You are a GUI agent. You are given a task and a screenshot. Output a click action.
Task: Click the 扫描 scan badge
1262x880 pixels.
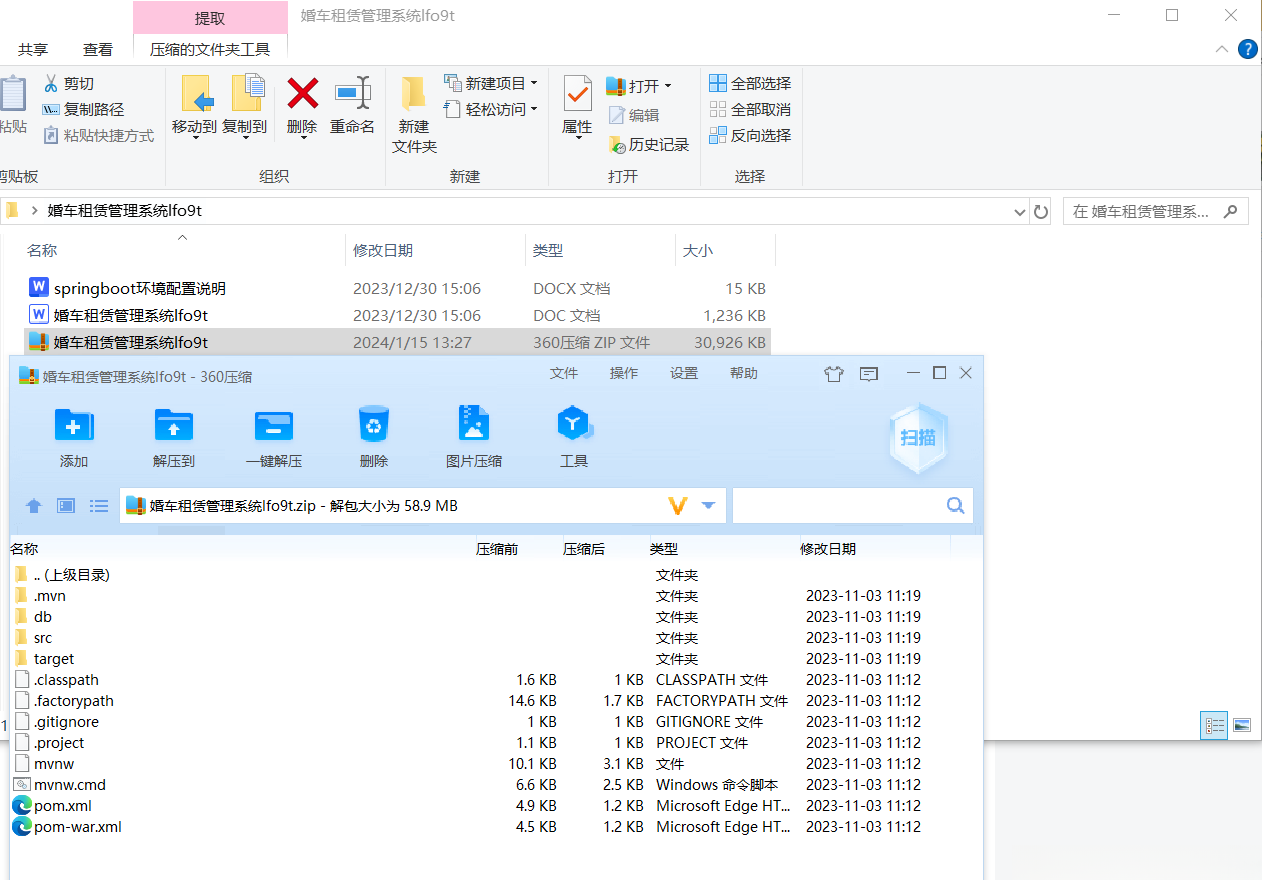918,438
